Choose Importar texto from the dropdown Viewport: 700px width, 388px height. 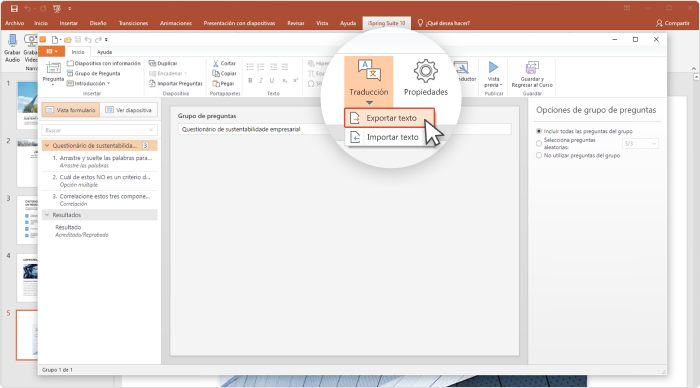pyautogui.click(x=389, y=137)
